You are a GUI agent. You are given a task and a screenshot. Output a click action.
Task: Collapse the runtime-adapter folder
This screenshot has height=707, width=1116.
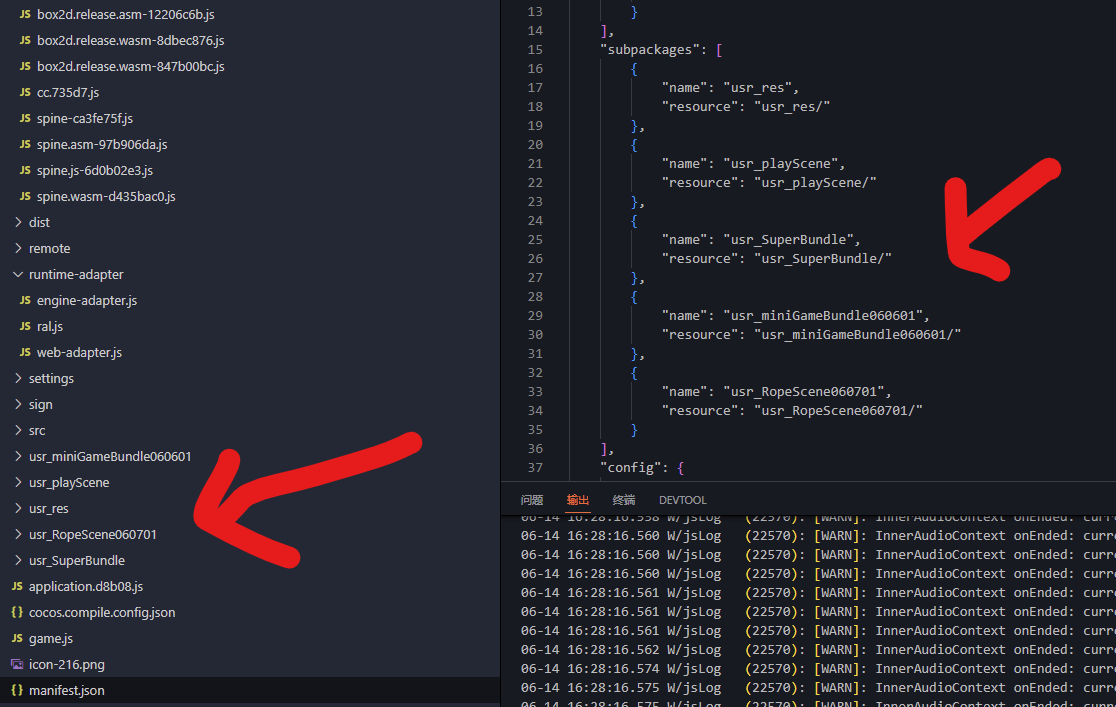point(18,274)
